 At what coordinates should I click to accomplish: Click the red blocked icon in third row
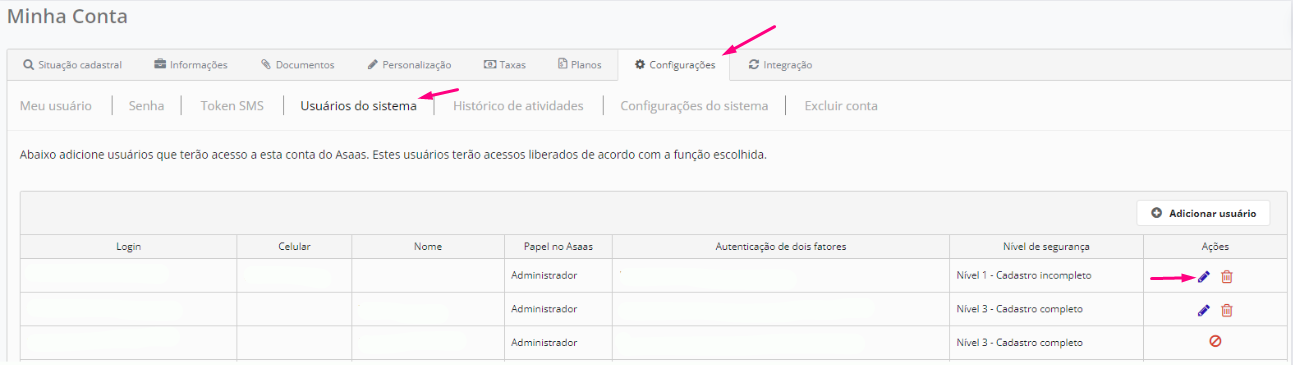1215,341
